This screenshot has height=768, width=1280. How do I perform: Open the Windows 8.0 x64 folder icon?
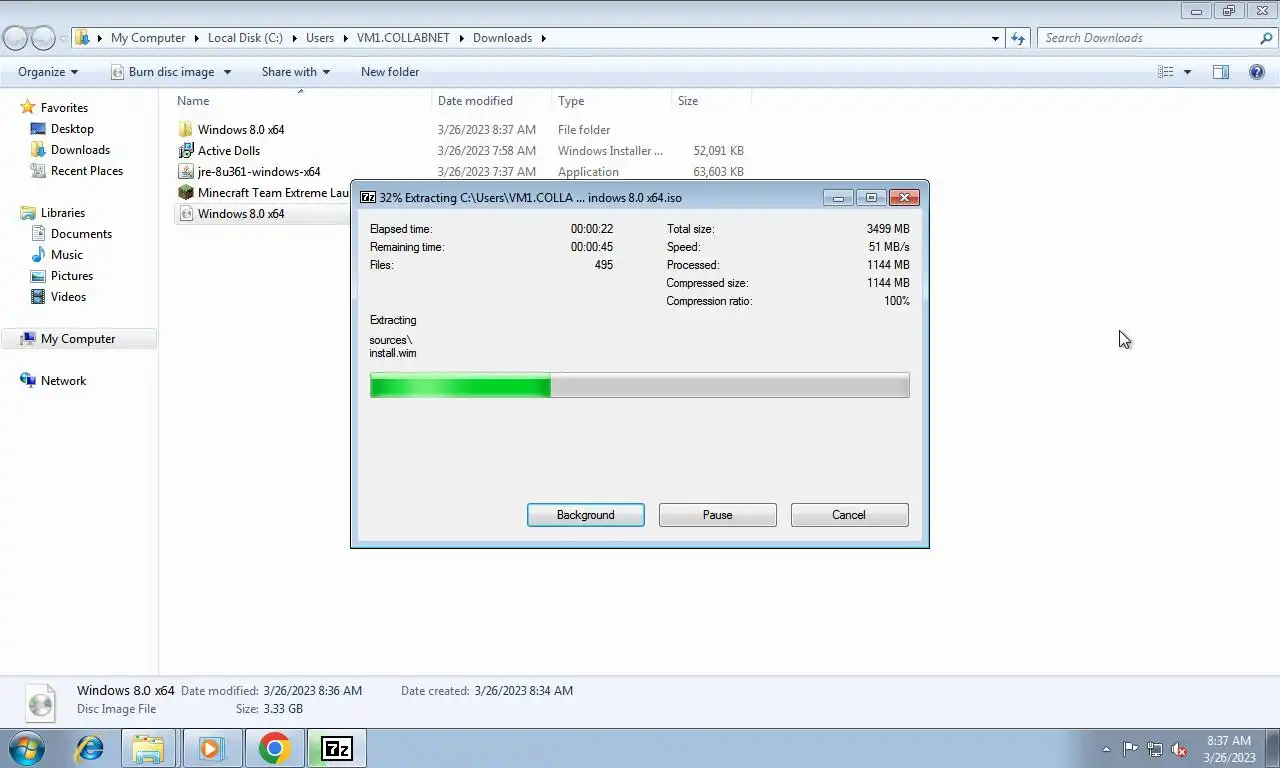(185, 130)
